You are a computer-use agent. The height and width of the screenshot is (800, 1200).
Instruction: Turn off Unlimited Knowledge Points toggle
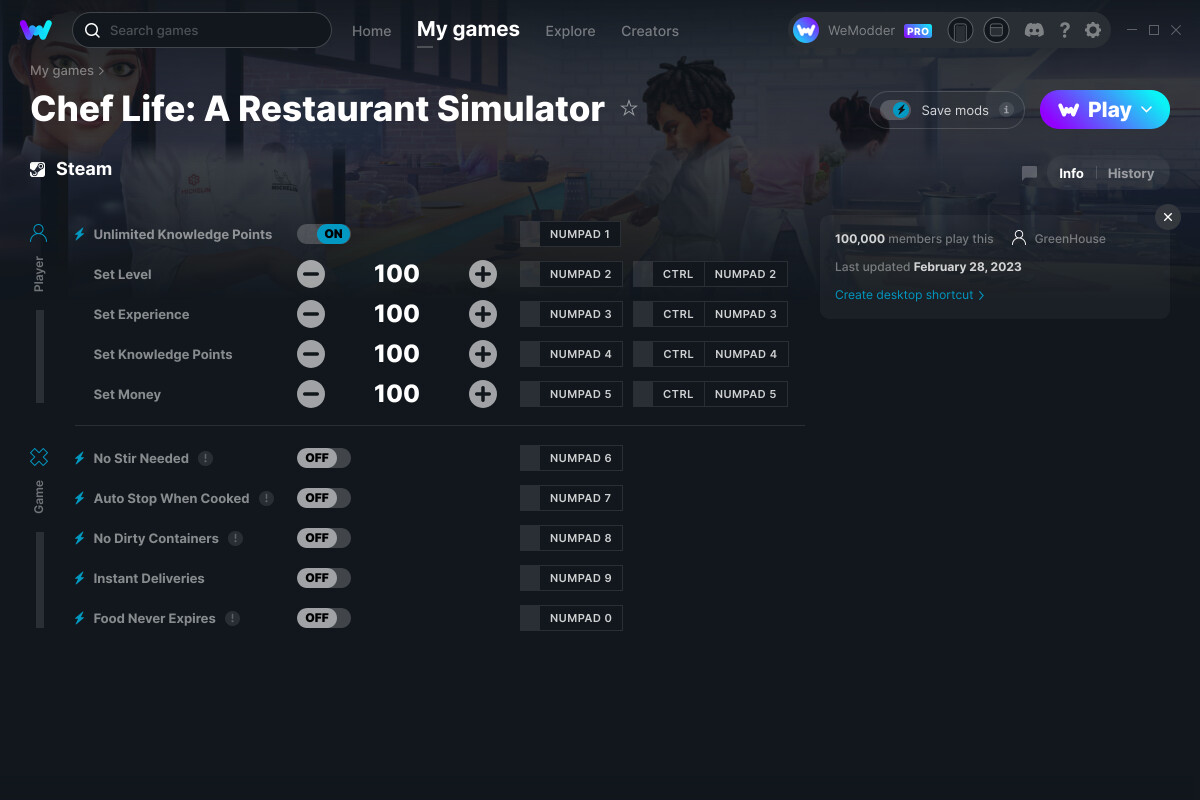pyautogui.click(x=324, y=234)
